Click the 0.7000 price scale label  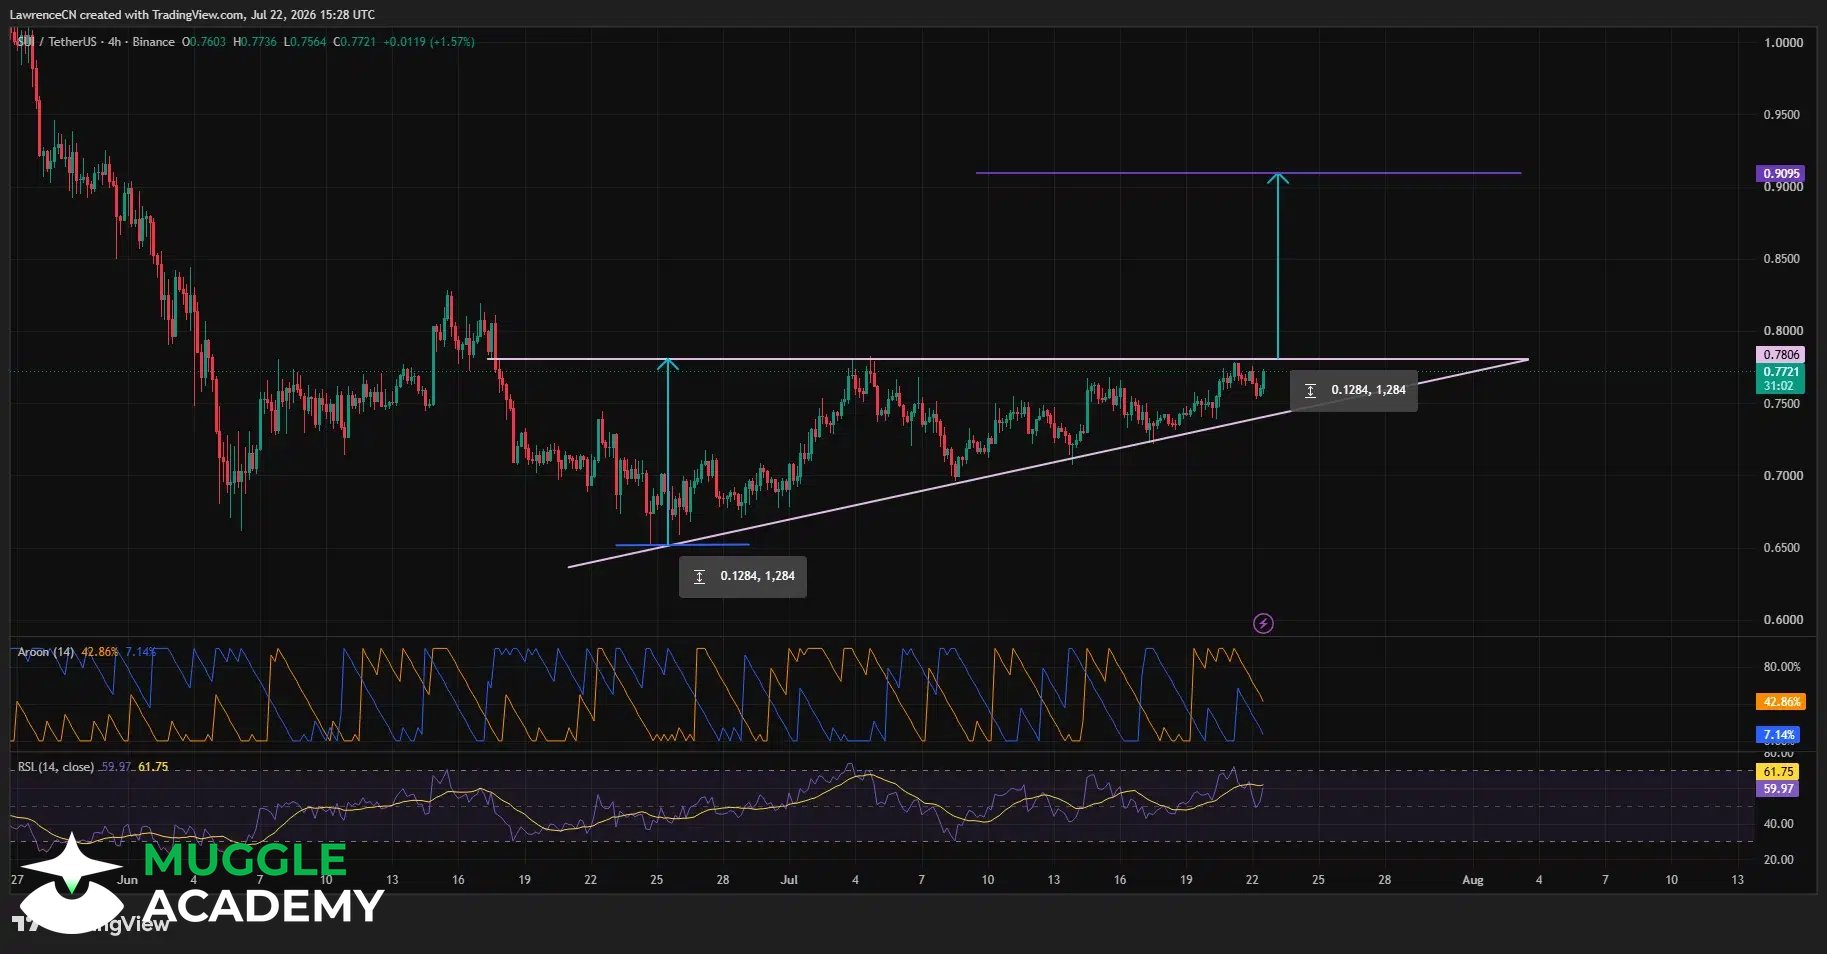point(1781,476)
